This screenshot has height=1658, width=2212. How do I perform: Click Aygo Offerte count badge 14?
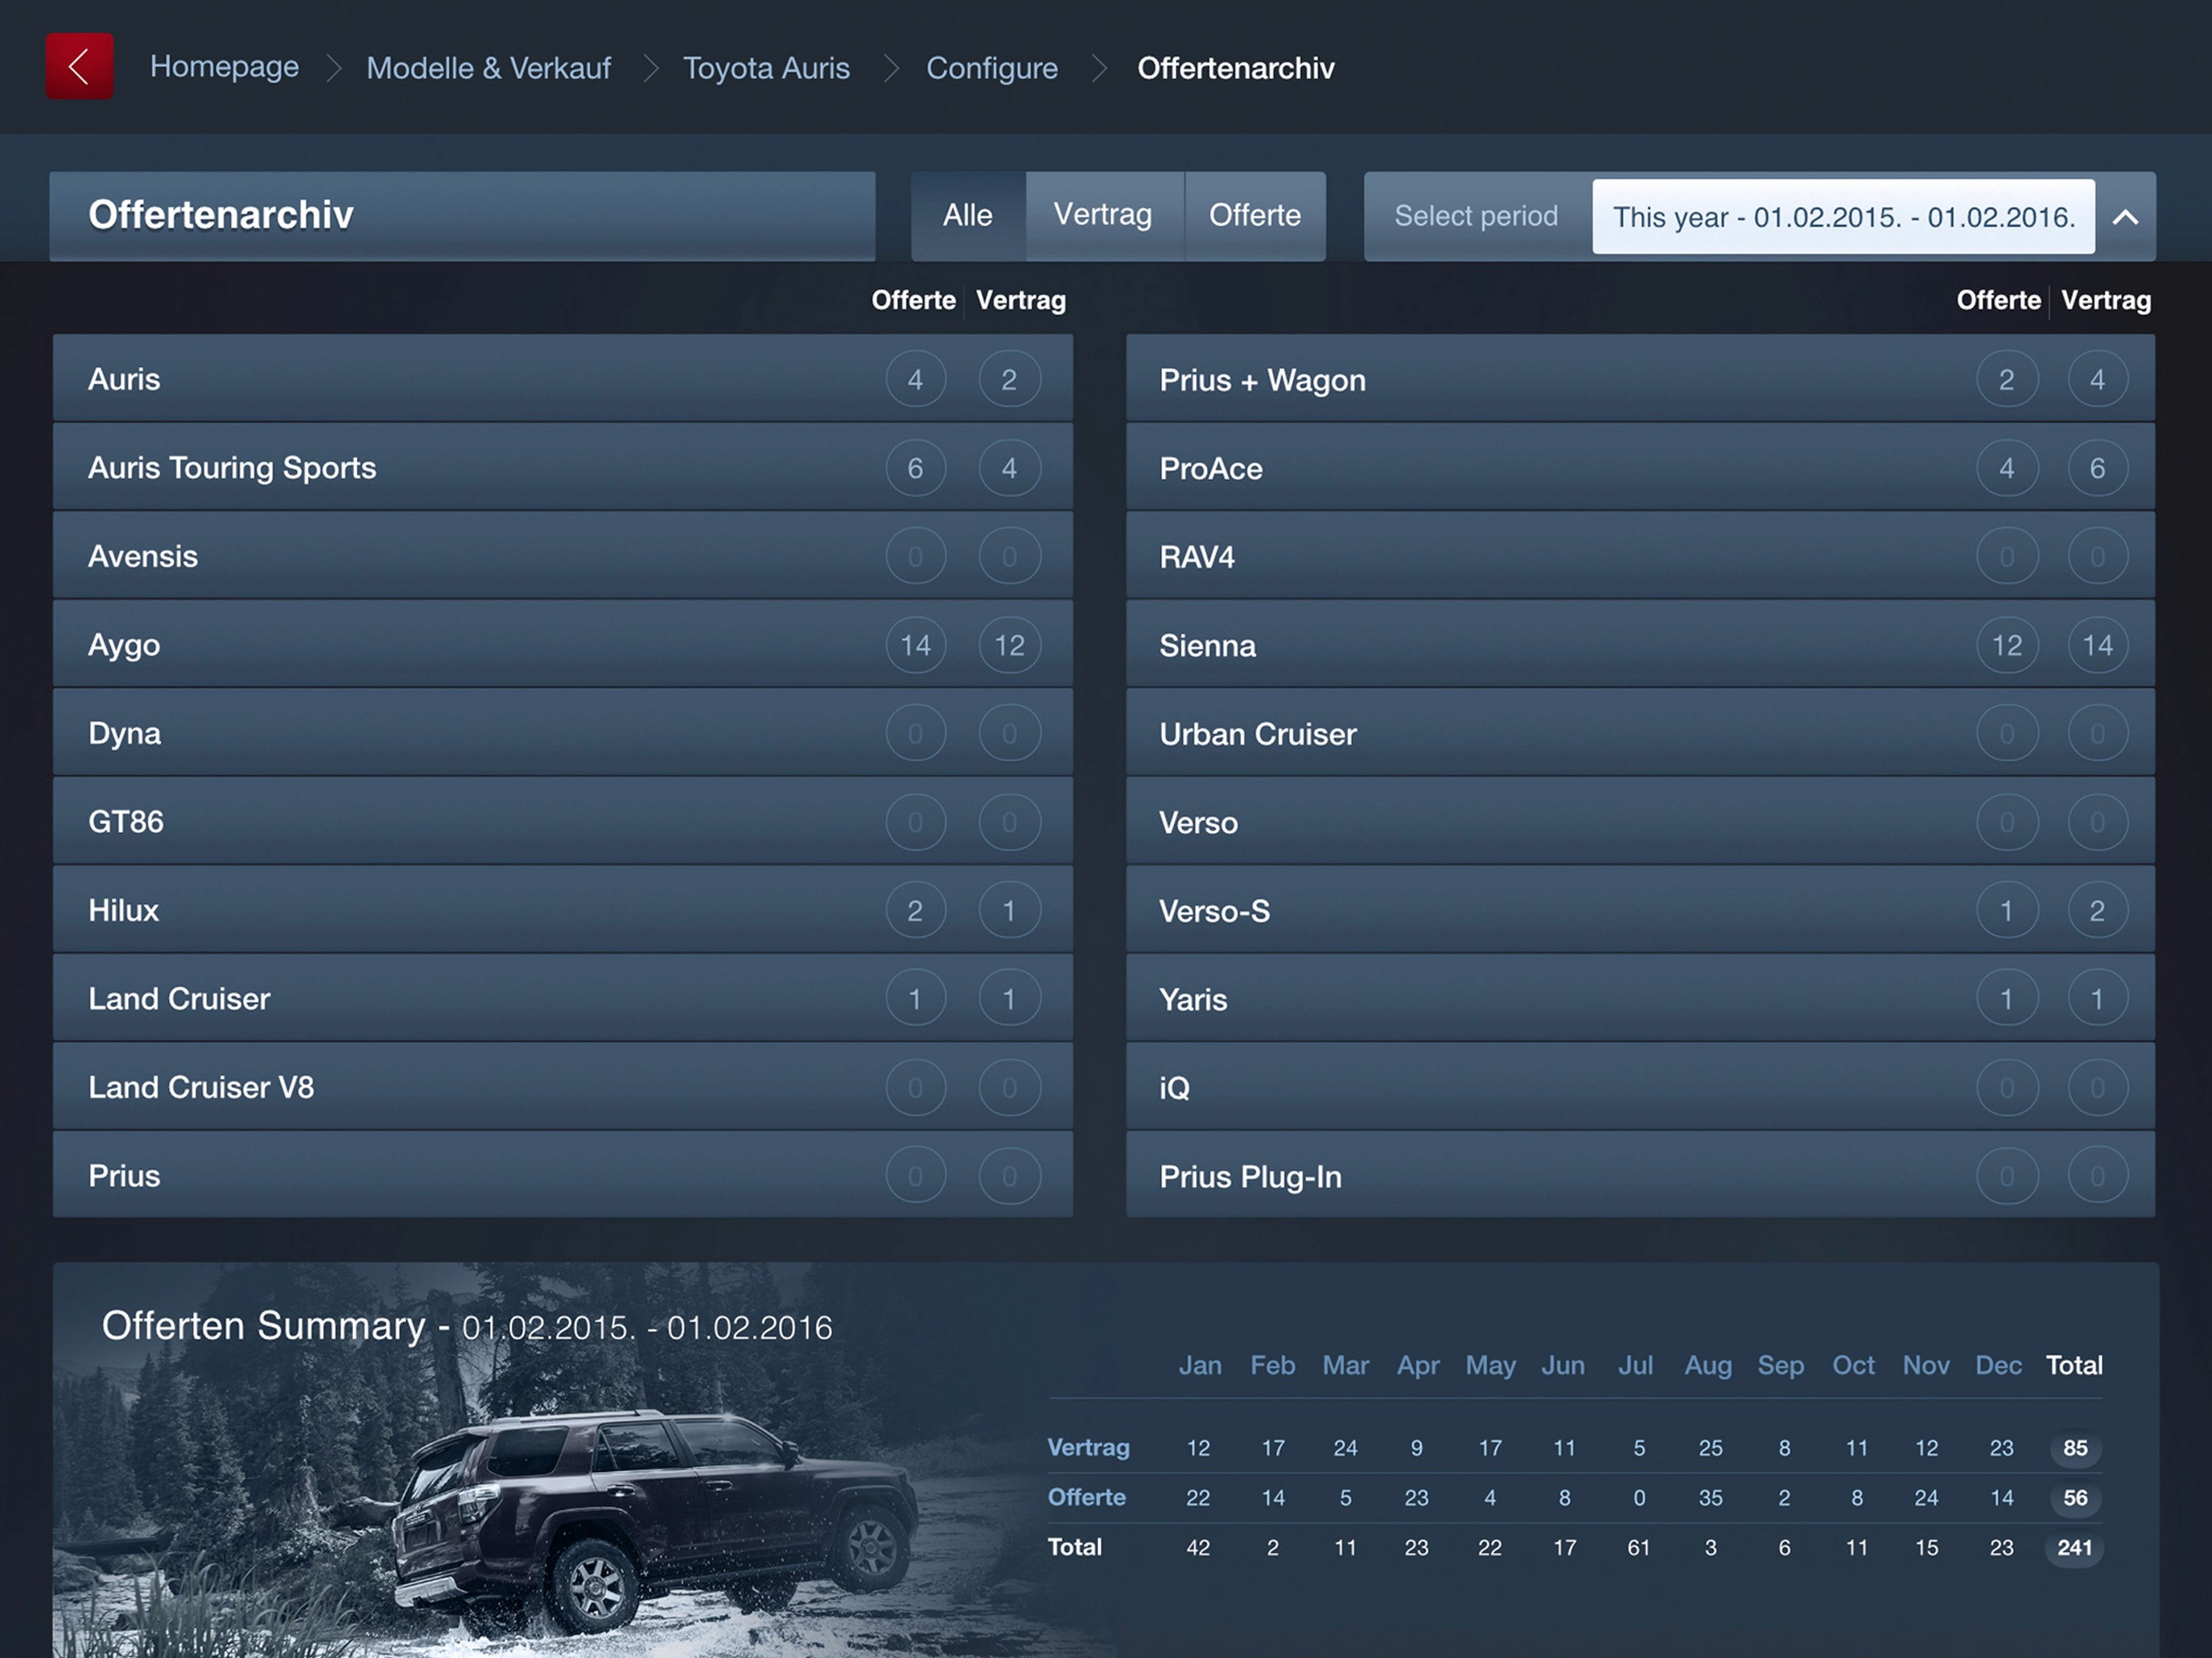click(915, 646)
